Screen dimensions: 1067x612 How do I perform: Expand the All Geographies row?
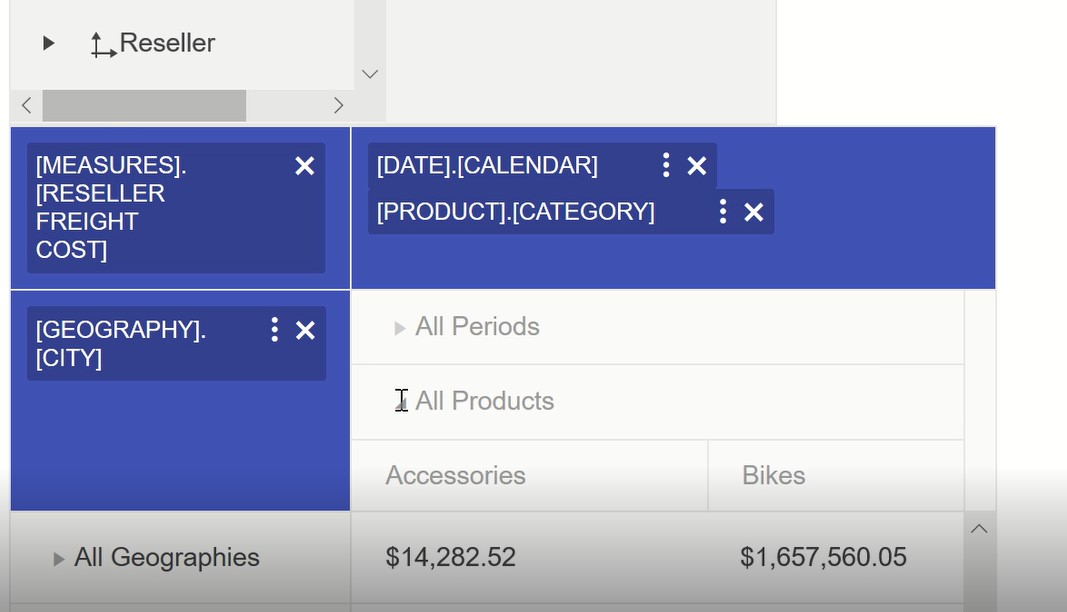click(x=59, y=559)
